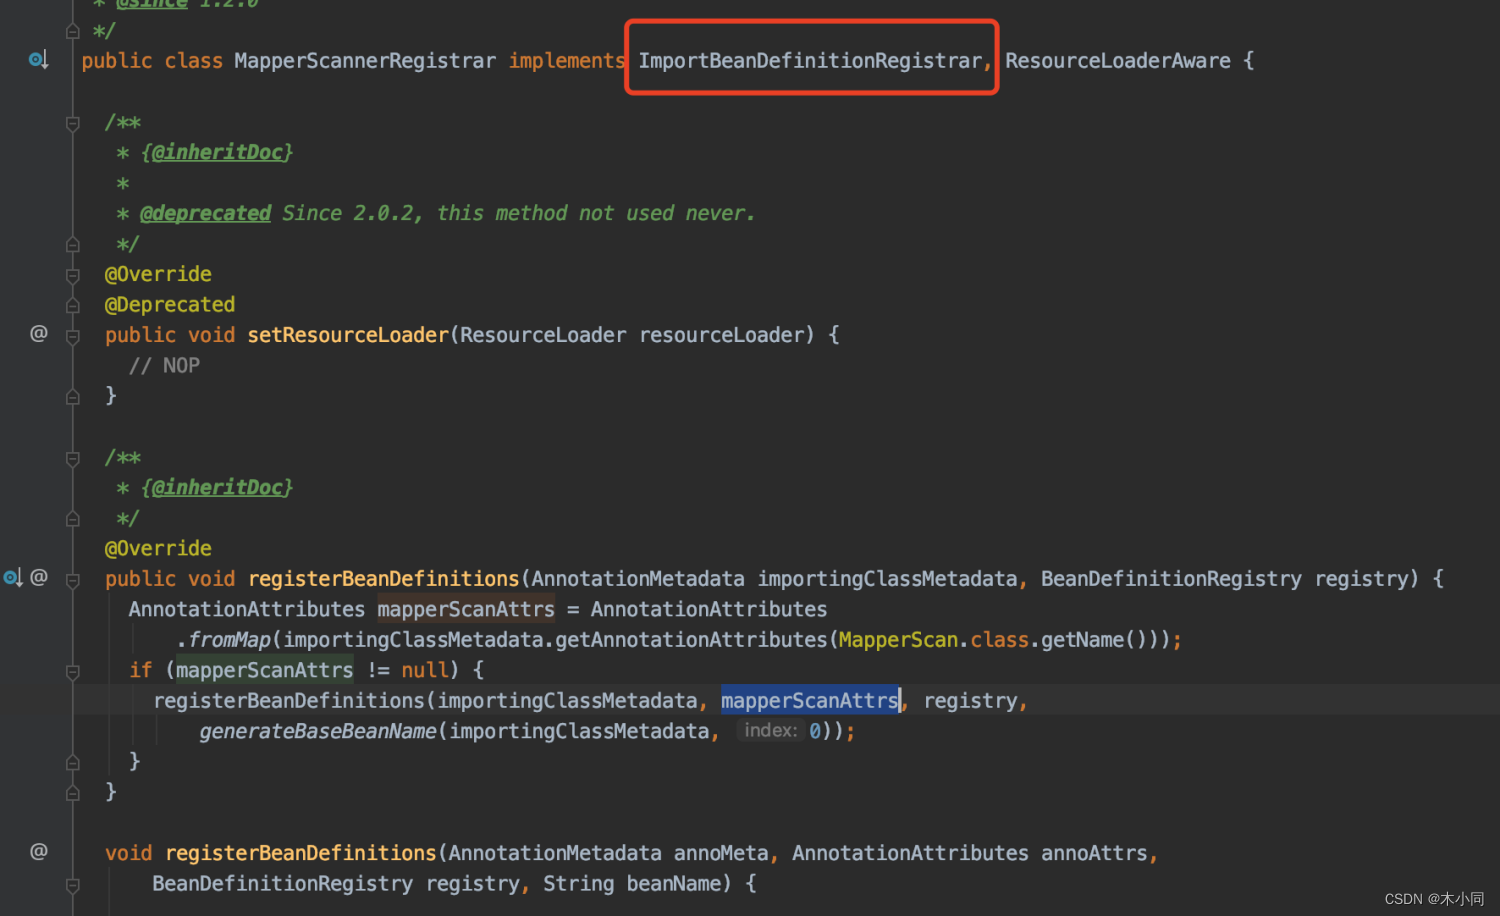Click fold marker on the @Deprecated line

73,305
